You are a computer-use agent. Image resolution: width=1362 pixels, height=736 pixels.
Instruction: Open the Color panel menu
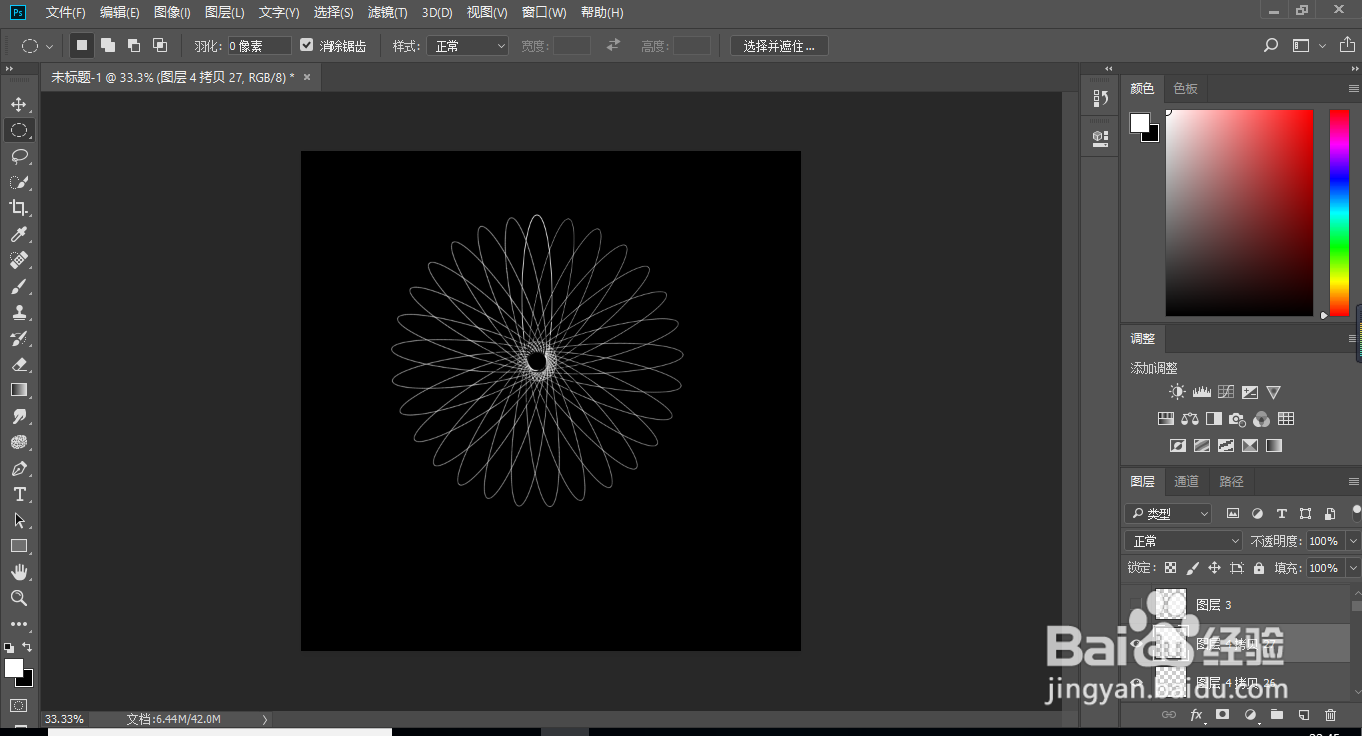coord(1353,89)
